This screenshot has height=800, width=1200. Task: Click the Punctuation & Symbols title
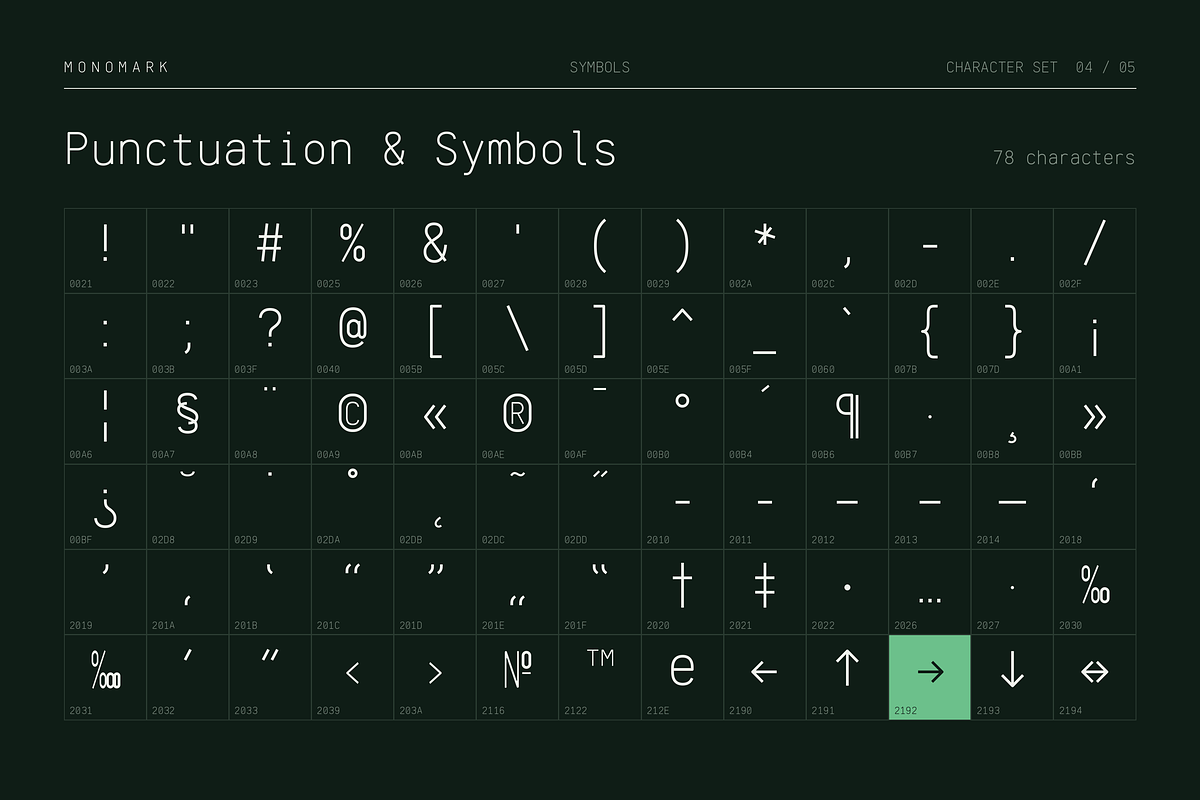point(340,149)
